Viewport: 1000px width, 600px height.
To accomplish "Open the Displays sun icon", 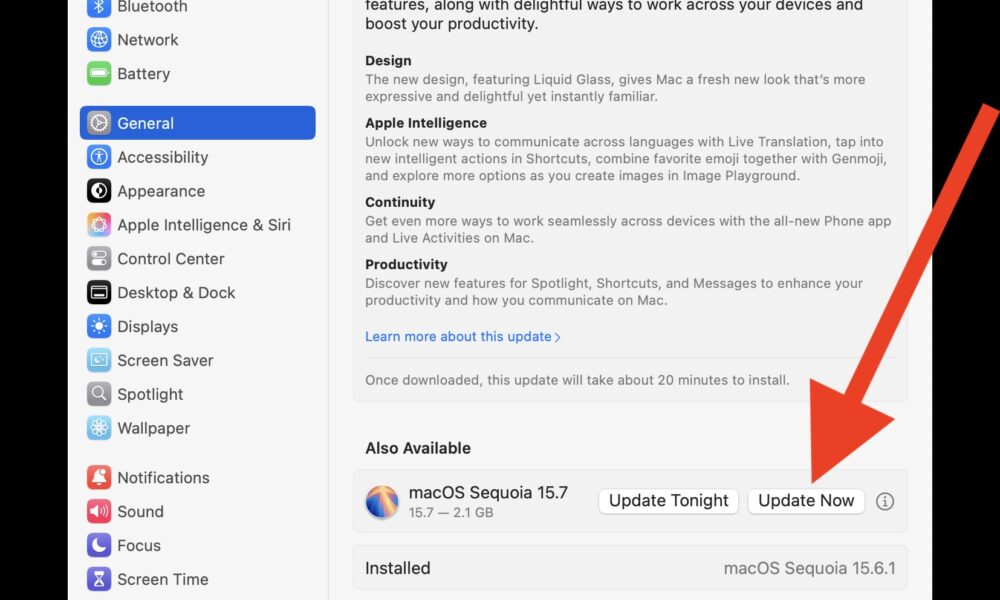I will [99, 327].
